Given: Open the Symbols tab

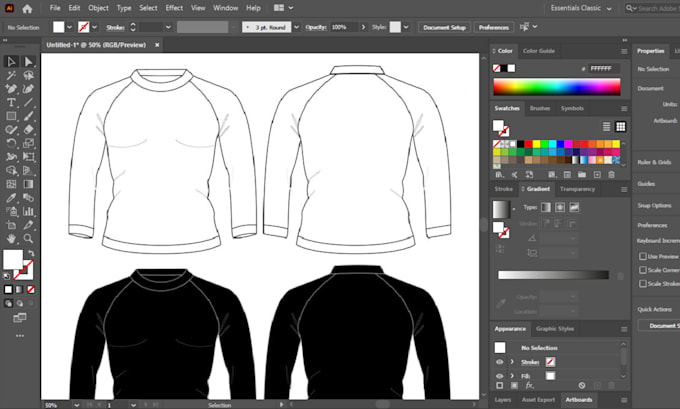Looking at the screenshot, I should (572, 108).
